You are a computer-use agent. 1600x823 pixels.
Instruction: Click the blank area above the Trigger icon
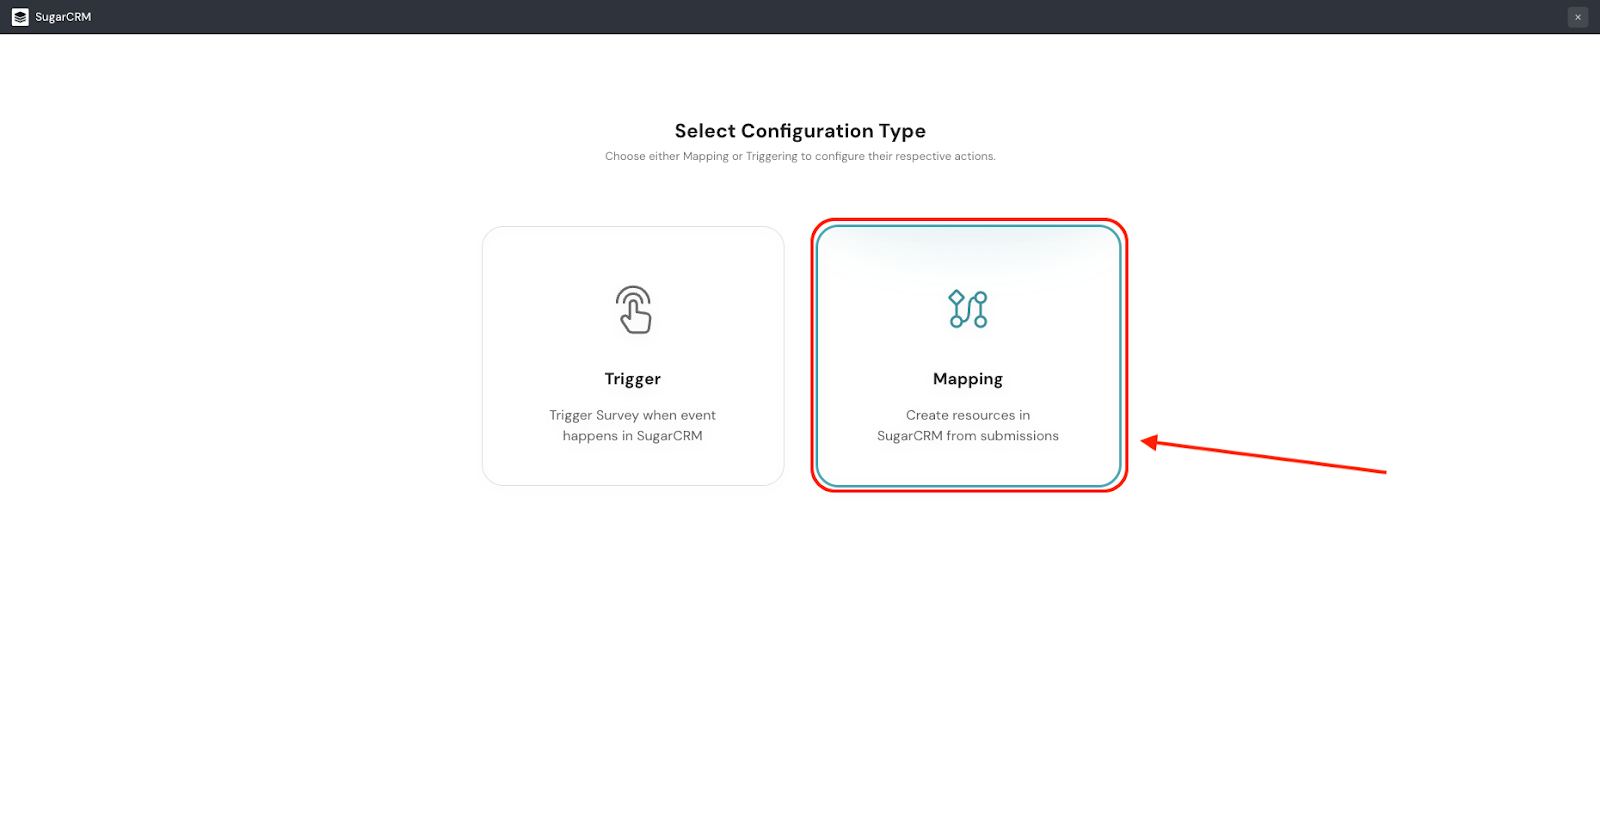[x=633, y=255]
